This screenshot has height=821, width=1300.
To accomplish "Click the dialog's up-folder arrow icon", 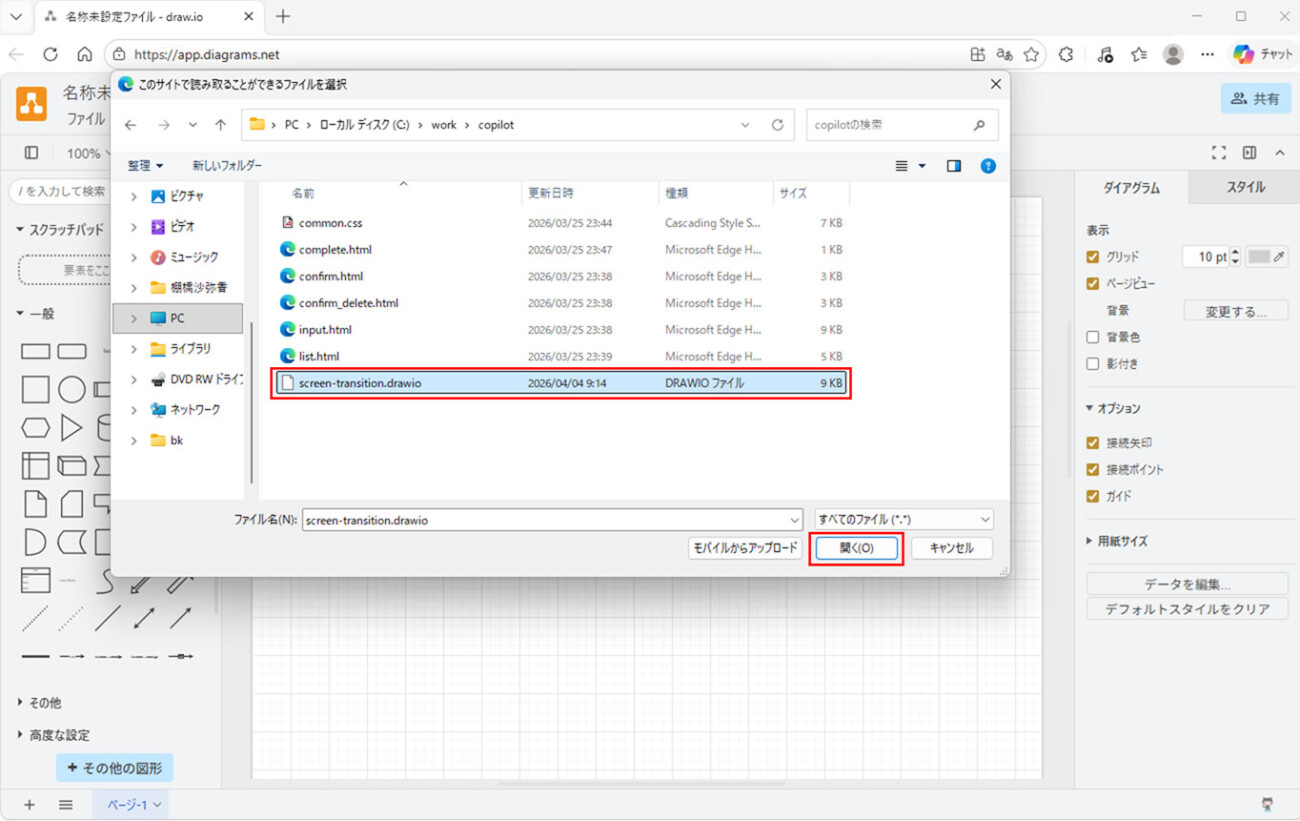I will coord(221,125).
